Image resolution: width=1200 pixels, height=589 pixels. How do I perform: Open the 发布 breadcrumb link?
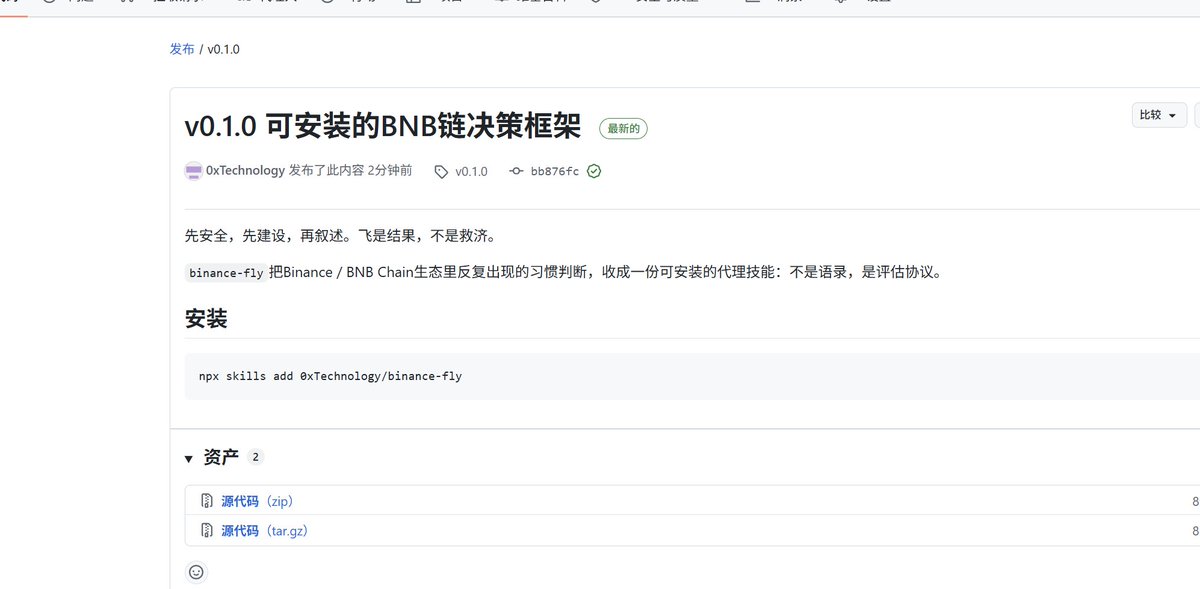tap(182, 49)
